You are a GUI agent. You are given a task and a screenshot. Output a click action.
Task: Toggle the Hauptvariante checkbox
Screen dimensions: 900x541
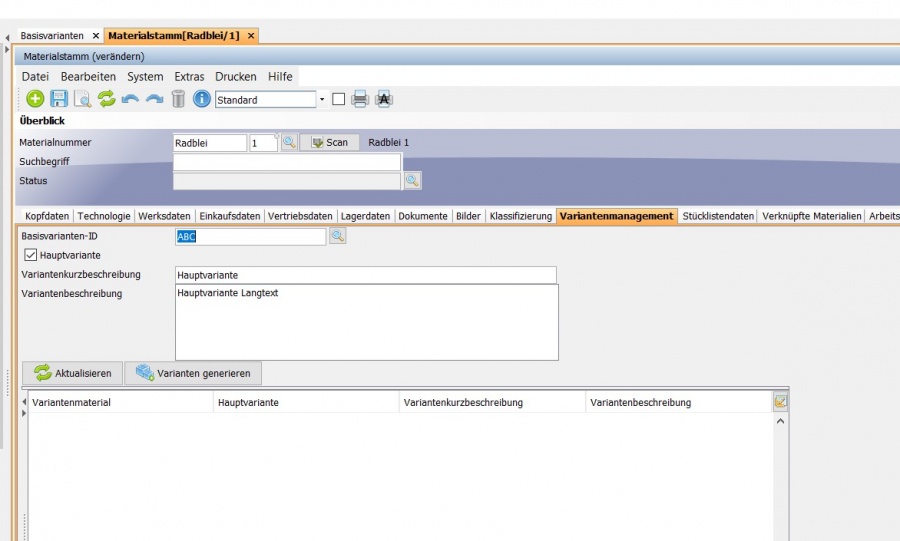(31, 255)
